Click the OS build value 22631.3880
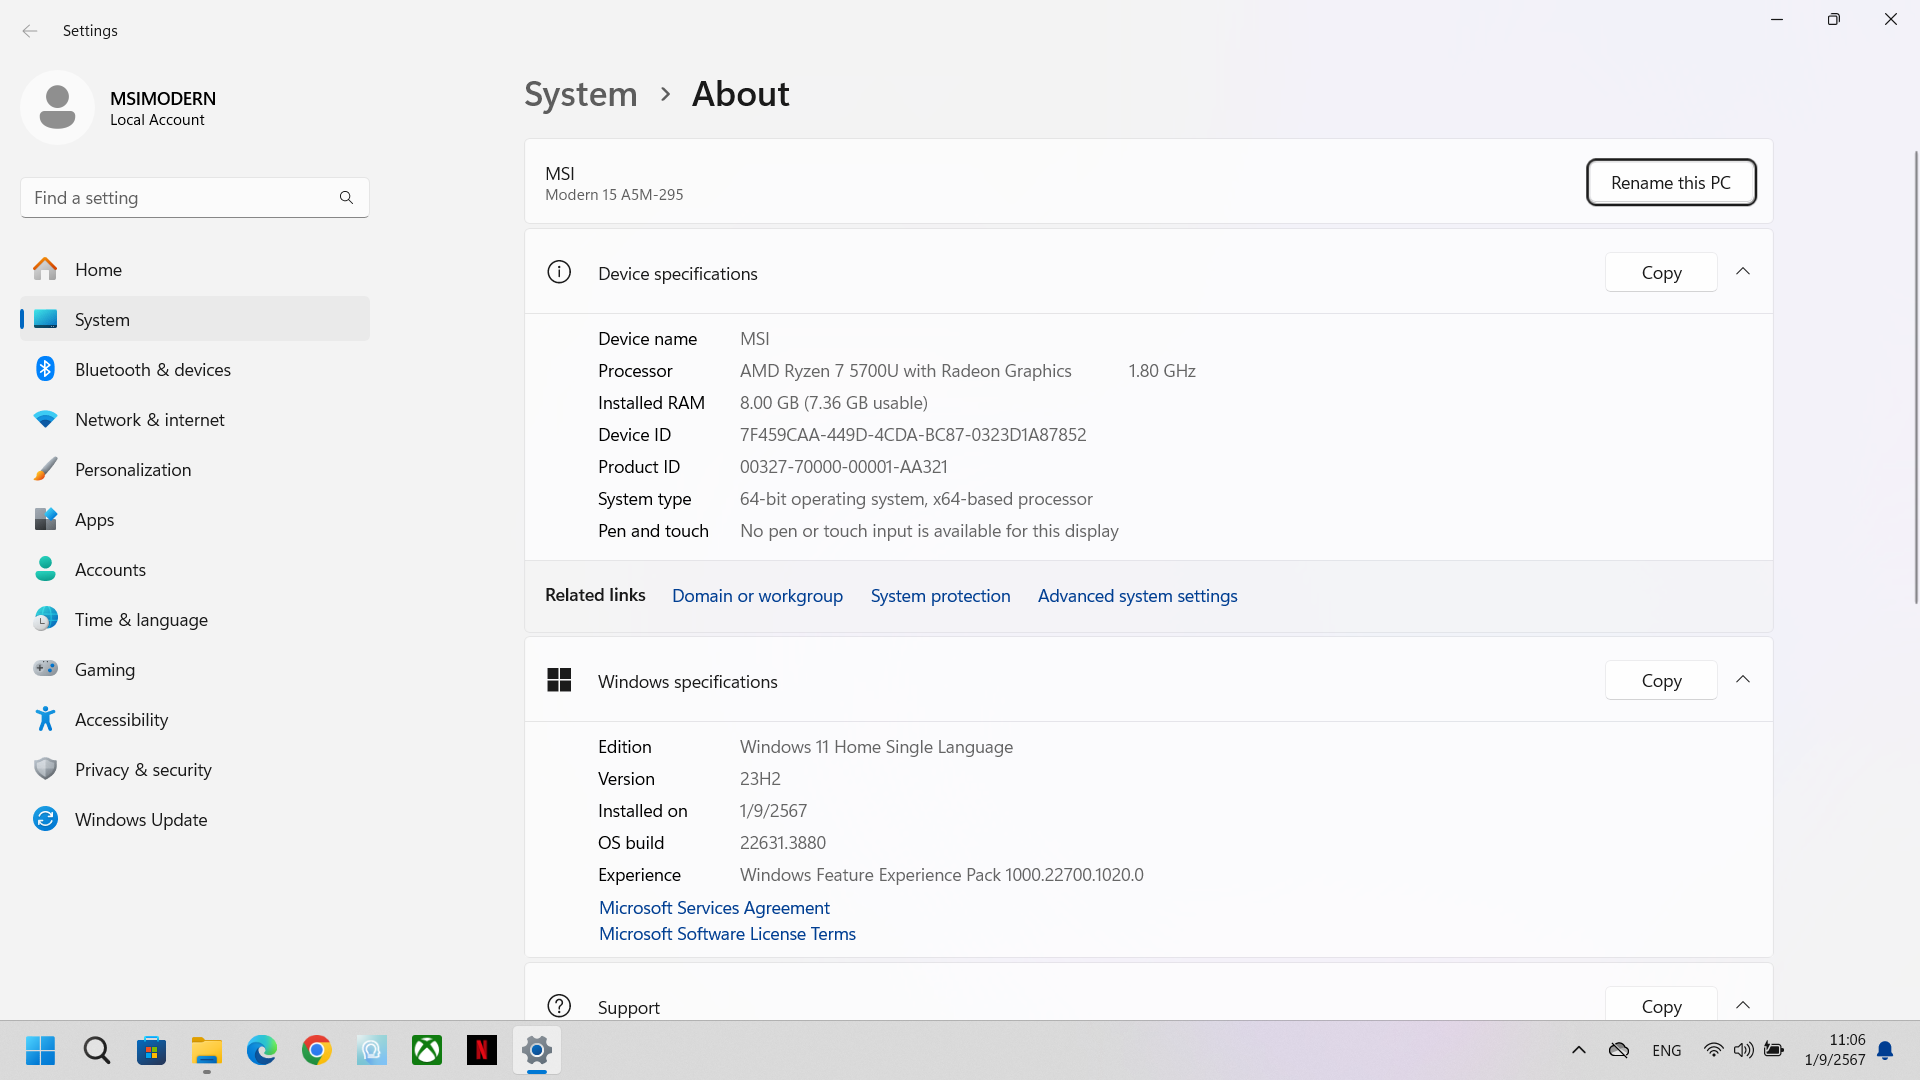 pos(783,843)
